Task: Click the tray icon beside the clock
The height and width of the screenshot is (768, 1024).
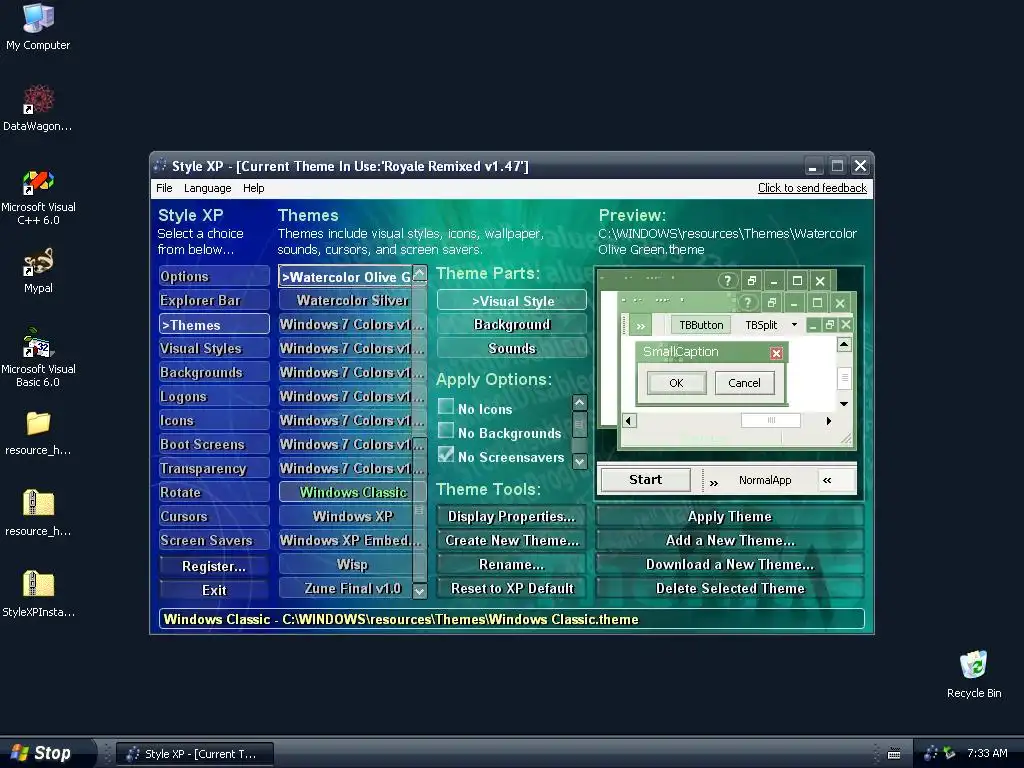Action: click(950, 753)
